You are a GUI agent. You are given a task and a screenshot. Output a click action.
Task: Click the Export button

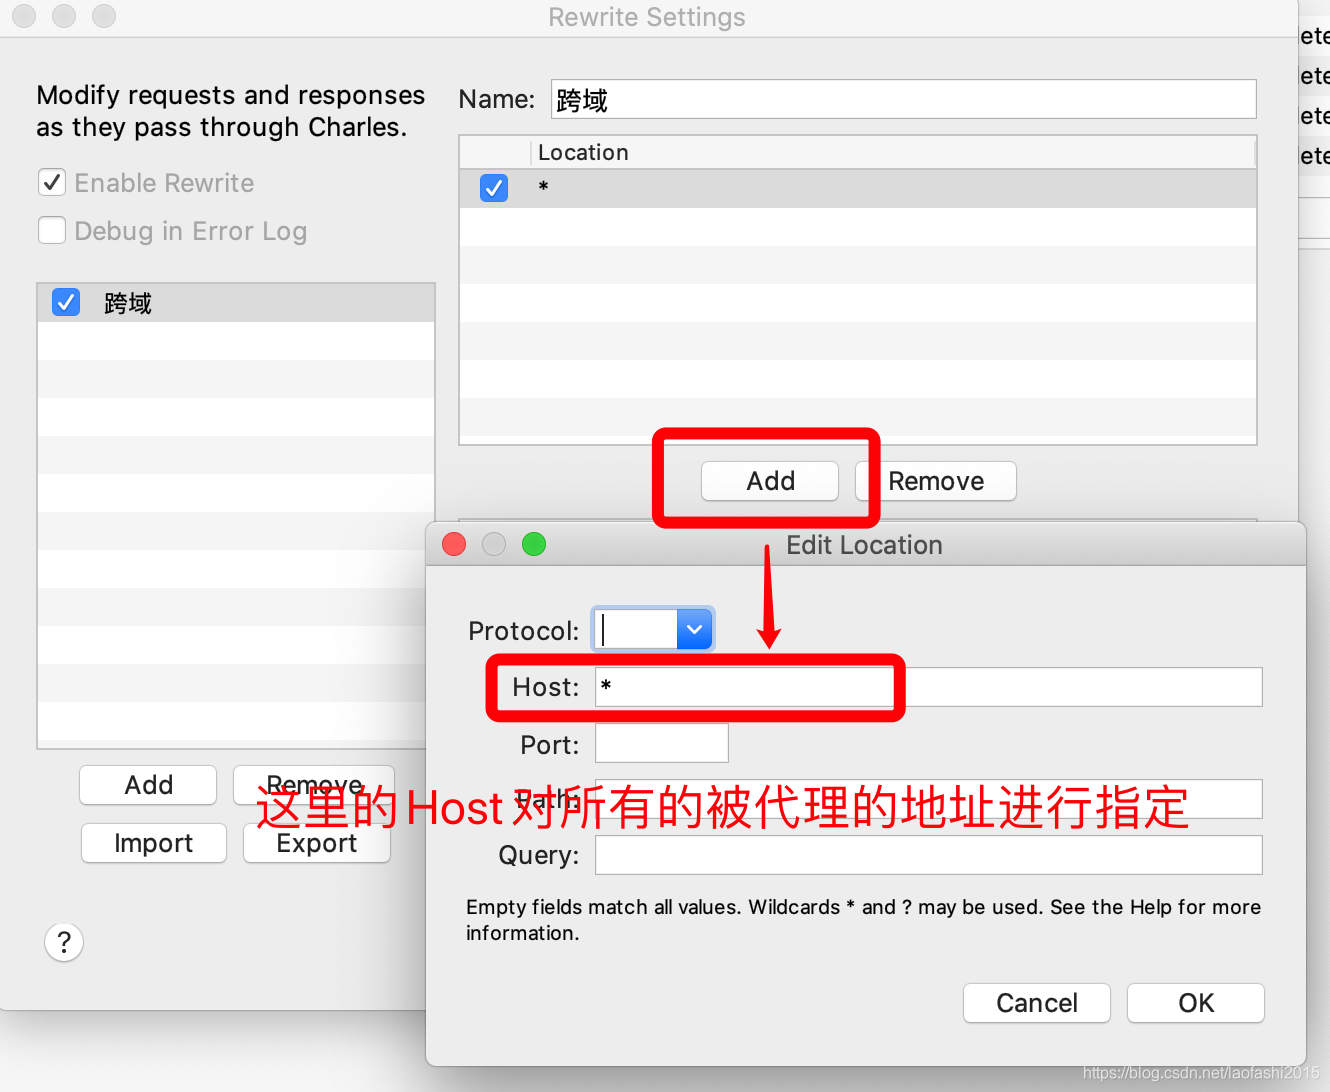tap(317, 843)
